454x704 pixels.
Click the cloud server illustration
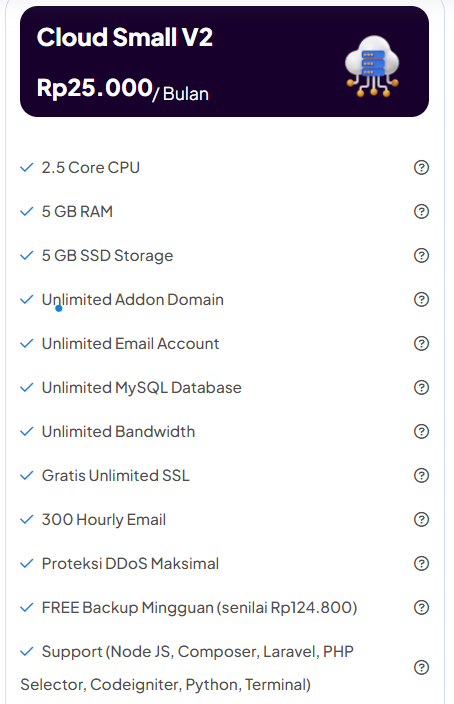point(372,66)
